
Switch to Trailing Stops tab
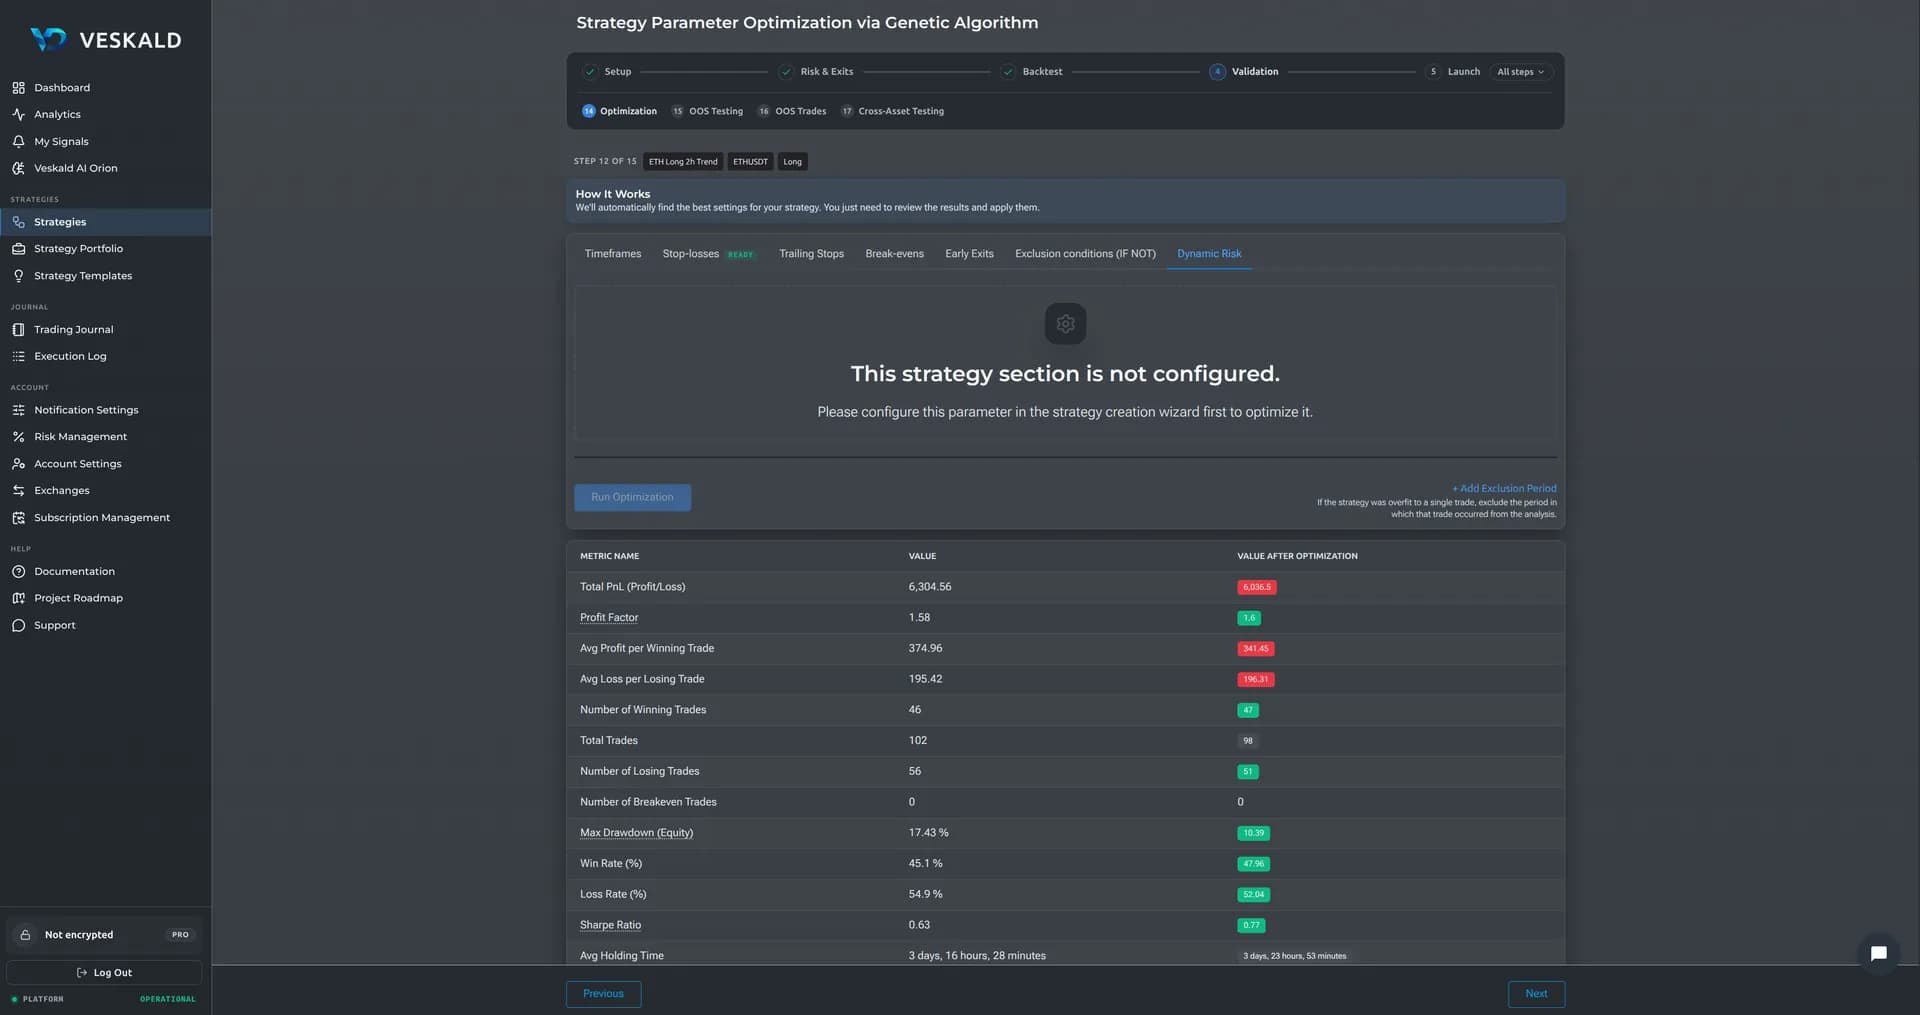pyautogui.click(x=811, y=254)
